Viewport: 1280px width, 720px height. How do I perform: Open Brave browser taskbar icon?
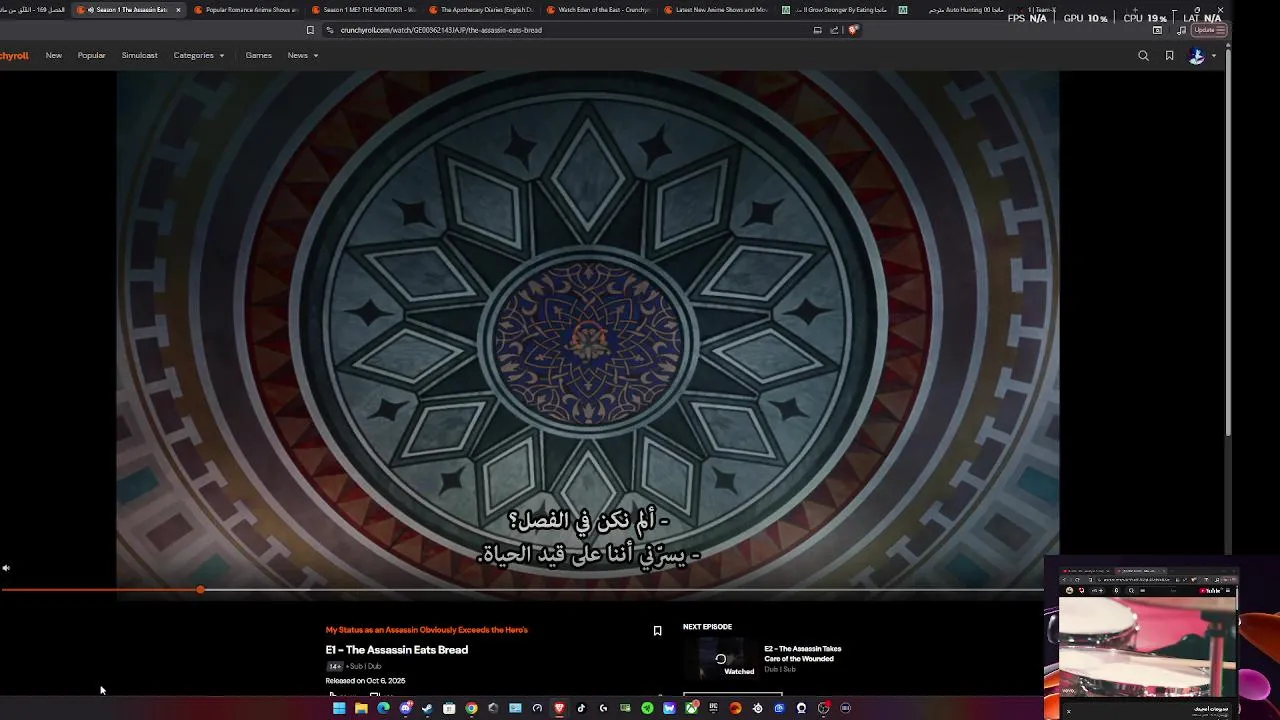pyautogui.click(x=559, y=708)
